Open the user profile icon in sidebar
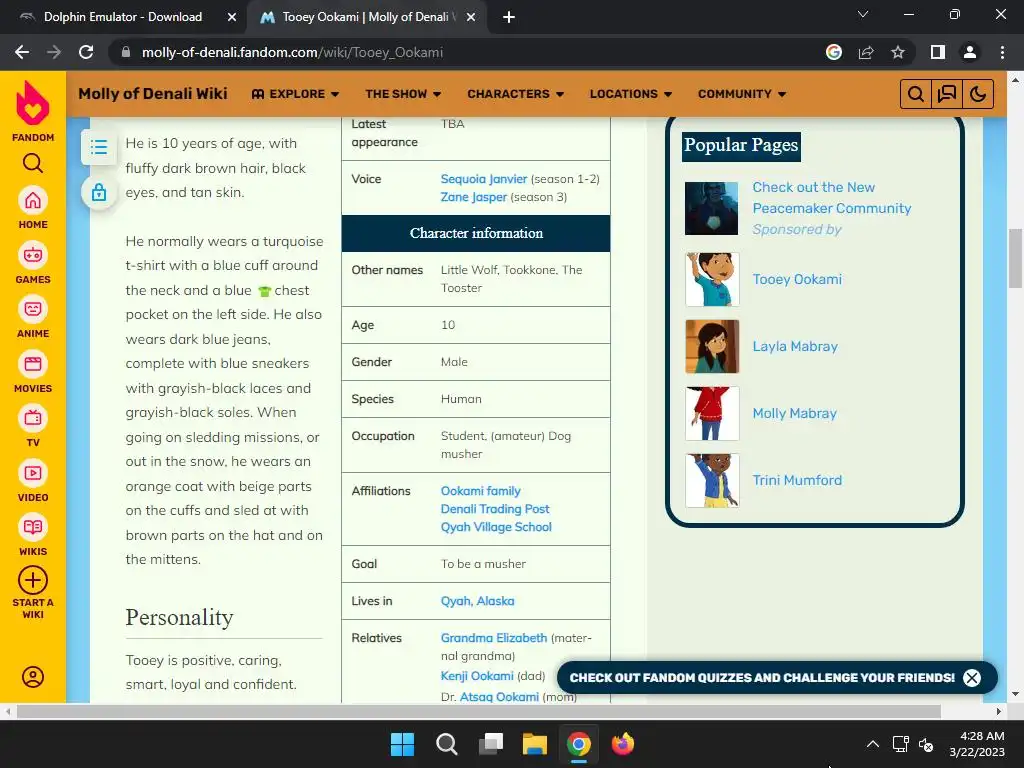 (33, 677)
